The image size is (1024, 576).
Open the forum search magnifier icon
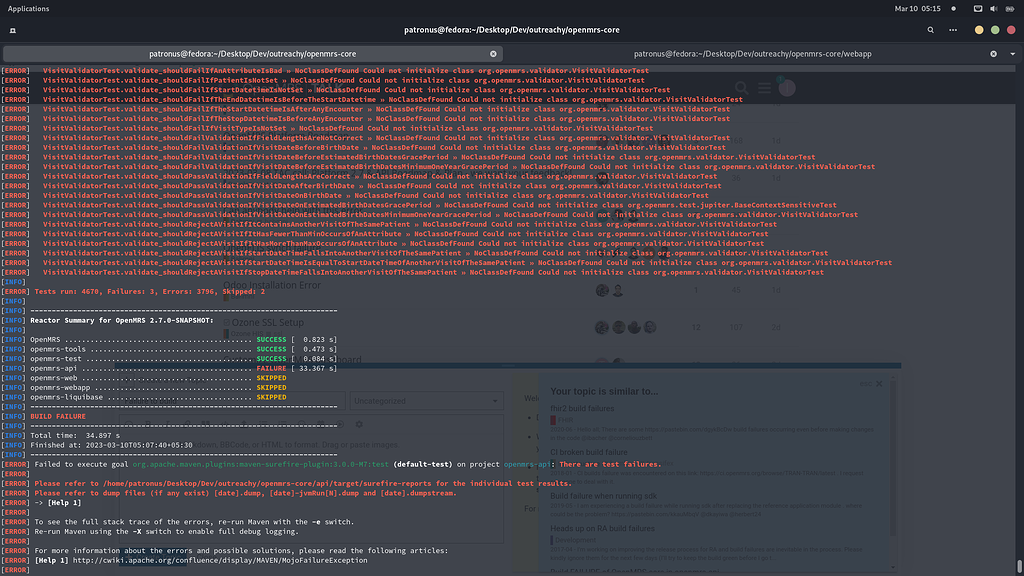click(x=741, y=88)
